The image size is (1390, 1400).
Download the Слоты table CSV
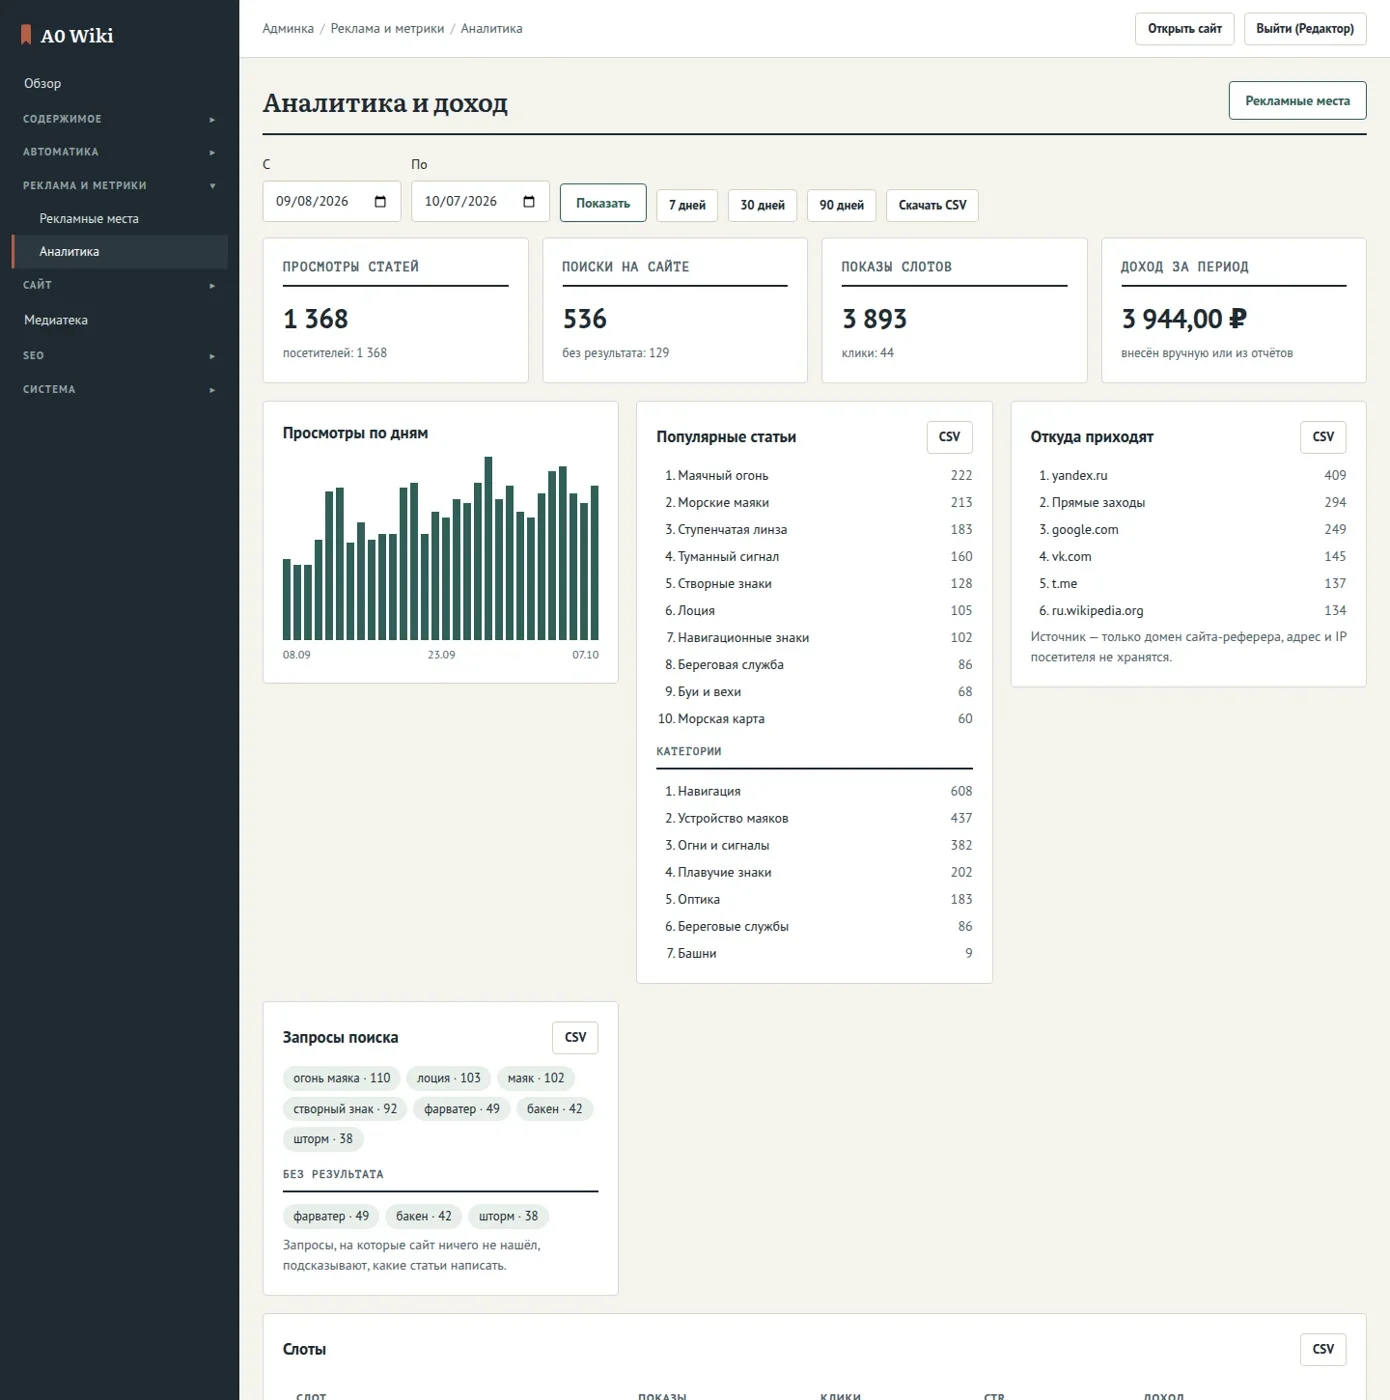click(1323, 1349)
